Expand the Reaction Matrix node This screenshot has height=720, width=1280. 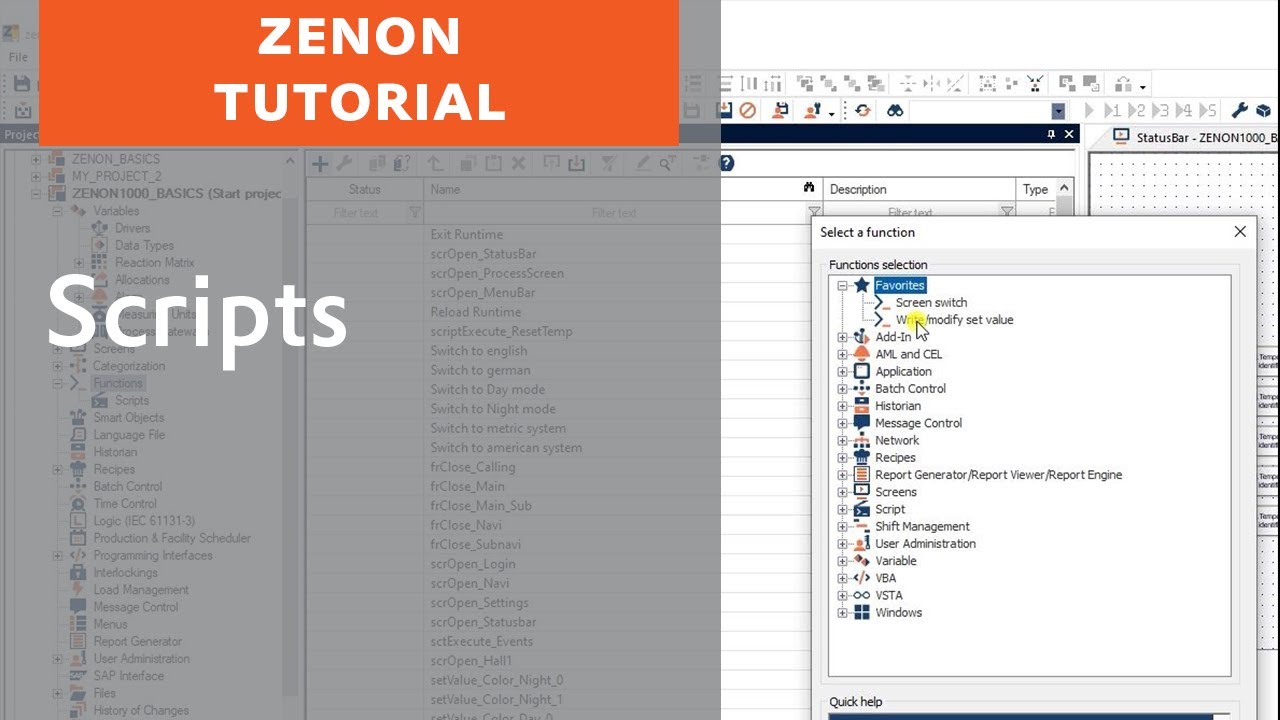point(79,263)
